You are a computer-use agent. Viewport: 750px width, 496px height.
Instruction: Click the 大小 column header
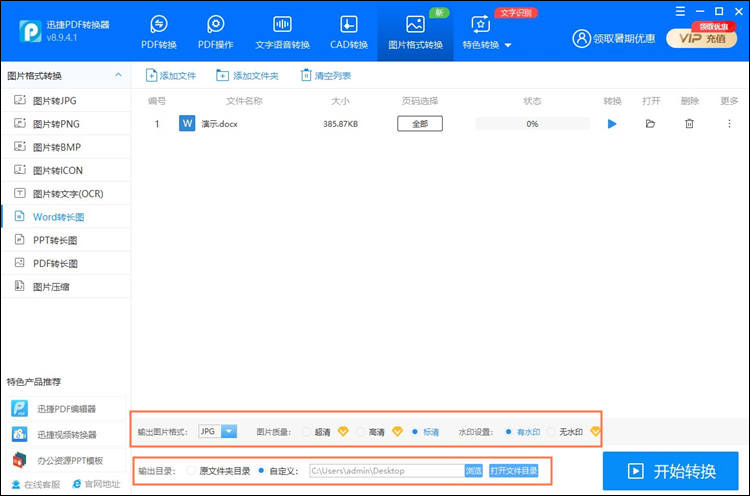click(x=340, y=101)
